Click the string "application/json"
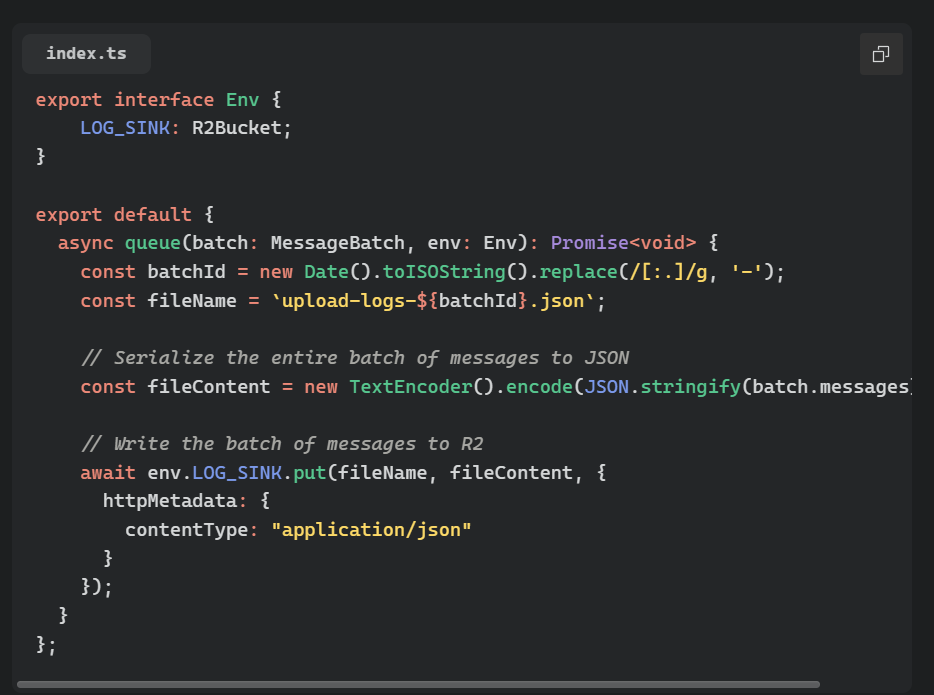The height and width of the screenshot is (695, 934). [371, 530]
